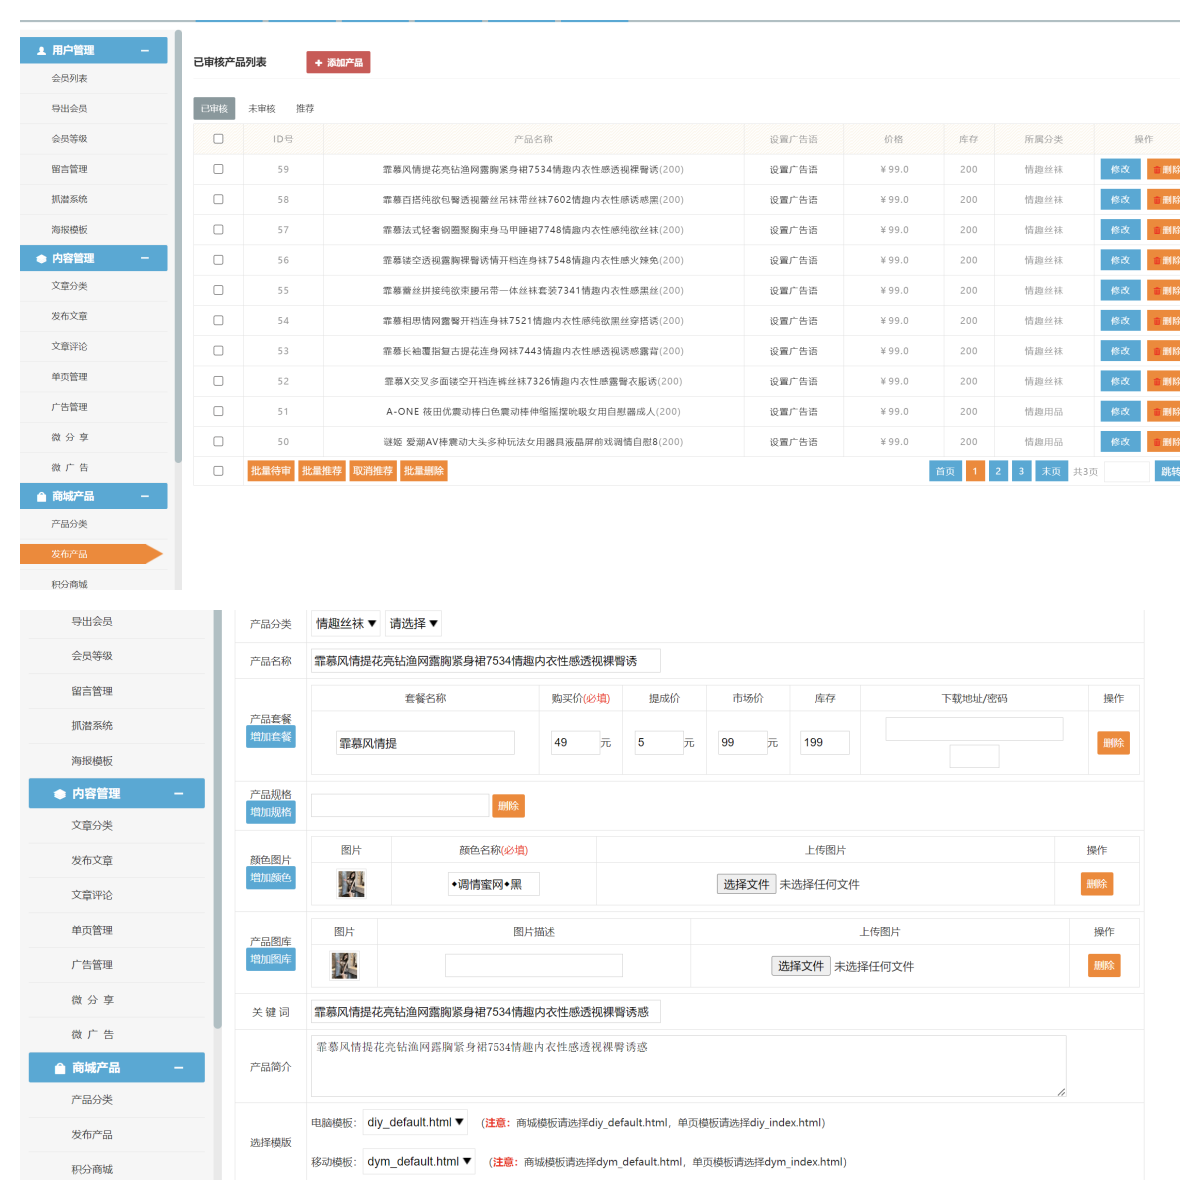This screenshot has height=1200, width=1200.
Task: Open the 电脑模板 diy_default.html dropdown
Action: 415,1123
